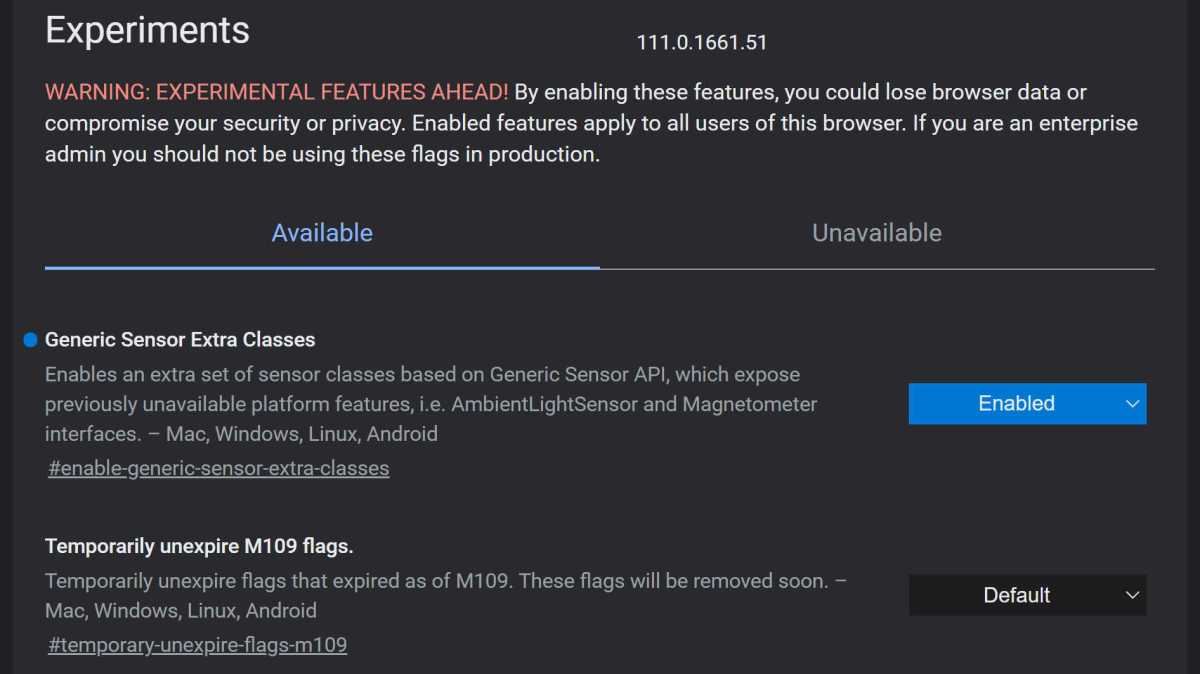The height and width of the screenshot is (674, 1200).
Task: Click the blue underline beneath Available tab
Action: 322,267
